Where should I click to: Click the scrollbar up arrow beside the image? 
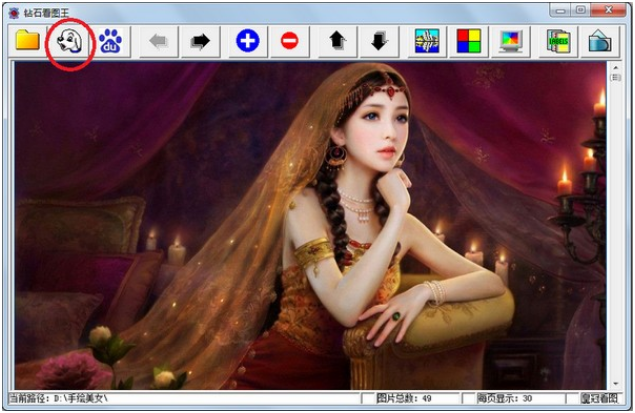[615, 69]
